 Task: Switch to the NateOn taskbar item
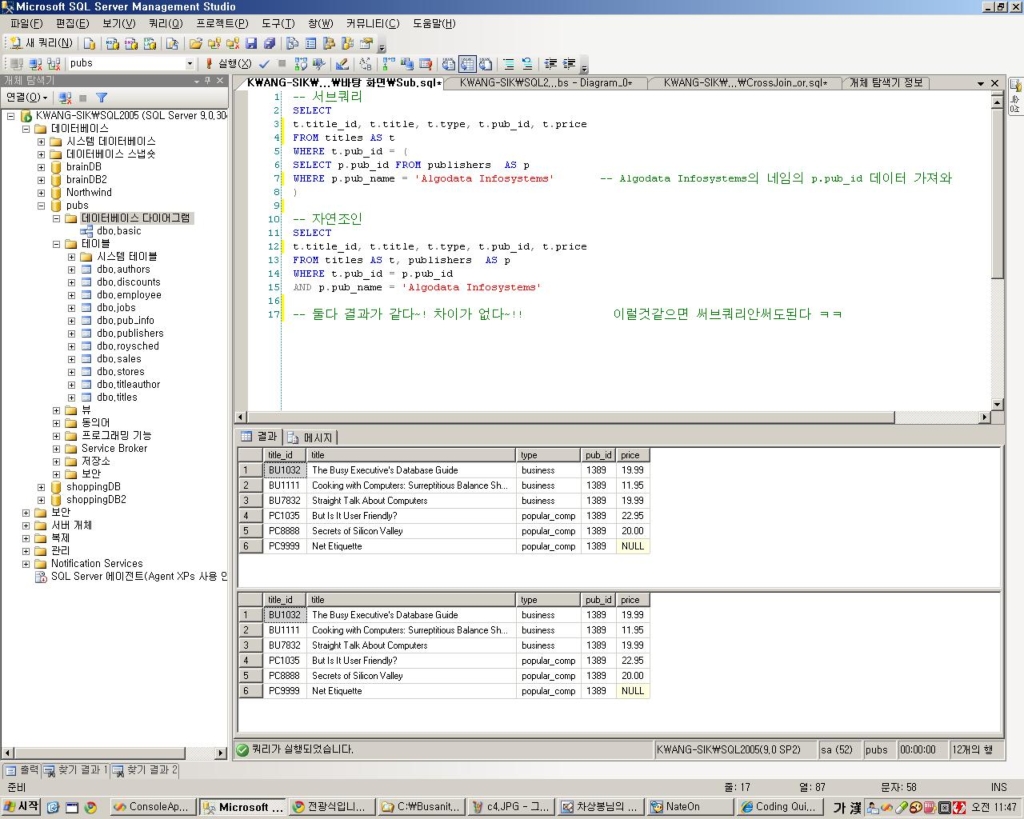[x=690, y=807]
